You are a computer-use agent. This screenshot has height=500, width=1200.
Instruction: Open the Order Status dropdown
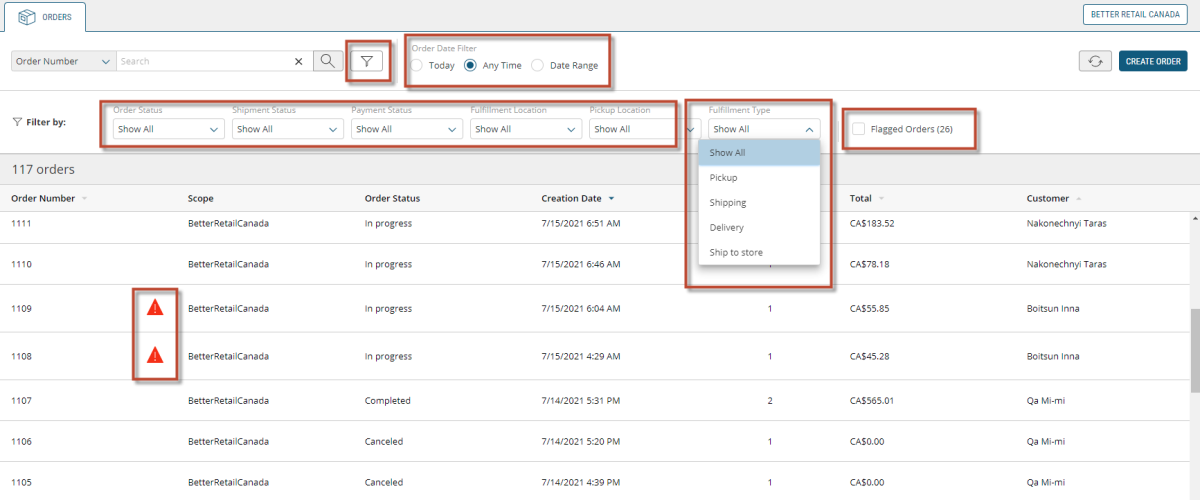168,129
